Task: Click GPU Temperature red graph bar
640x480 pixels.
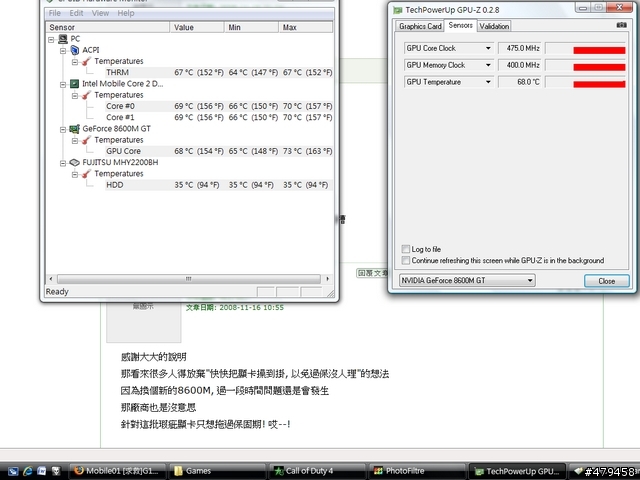Action: (599, 84)
